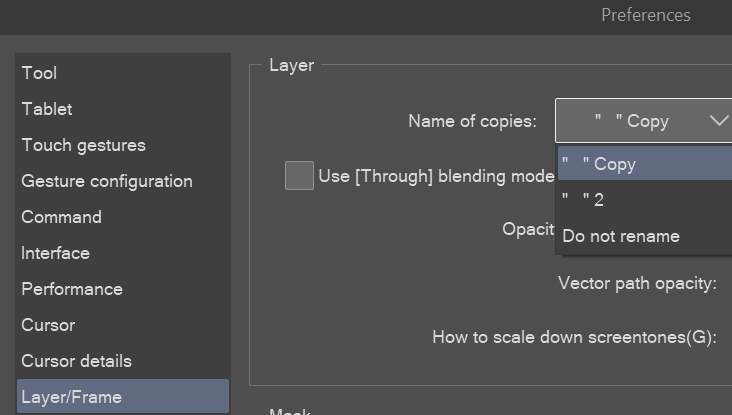This screenshot has height=415, width=732.
Task: Select Tablet in the preferences sidebar
Action: point(123,109)
